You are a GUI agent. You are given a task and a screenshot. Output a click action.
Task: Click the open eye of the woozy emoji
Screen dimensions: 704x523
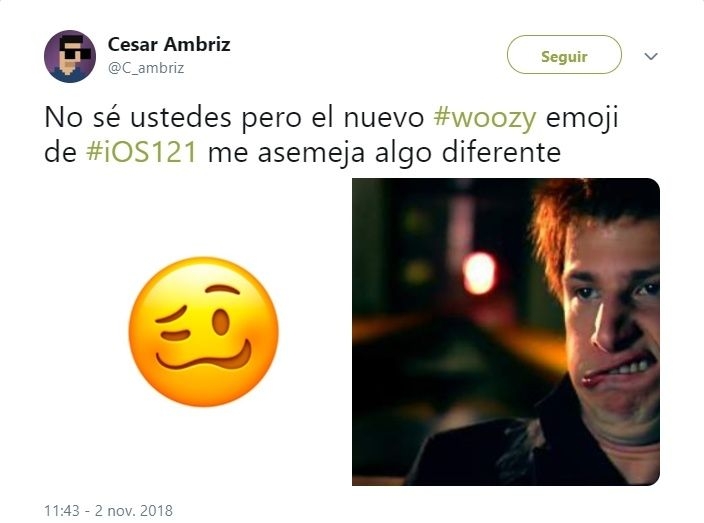click(221, 321)
